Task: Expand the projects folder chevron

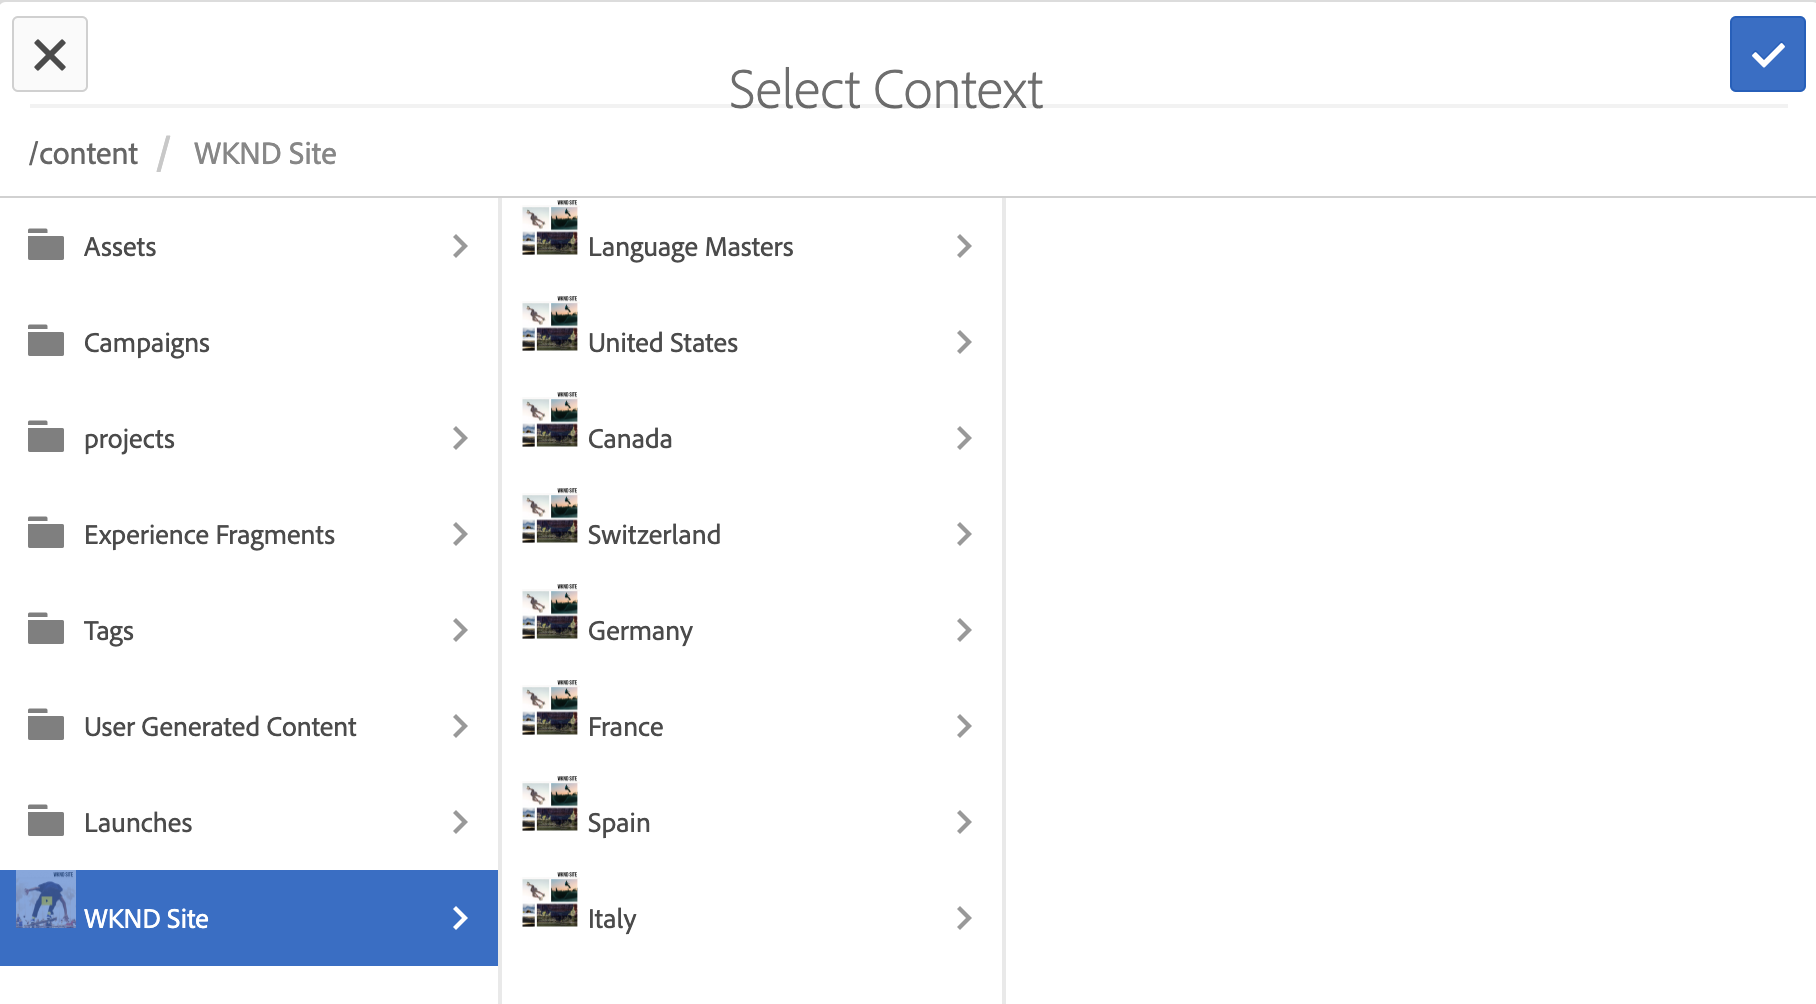Action: [460, 438]
